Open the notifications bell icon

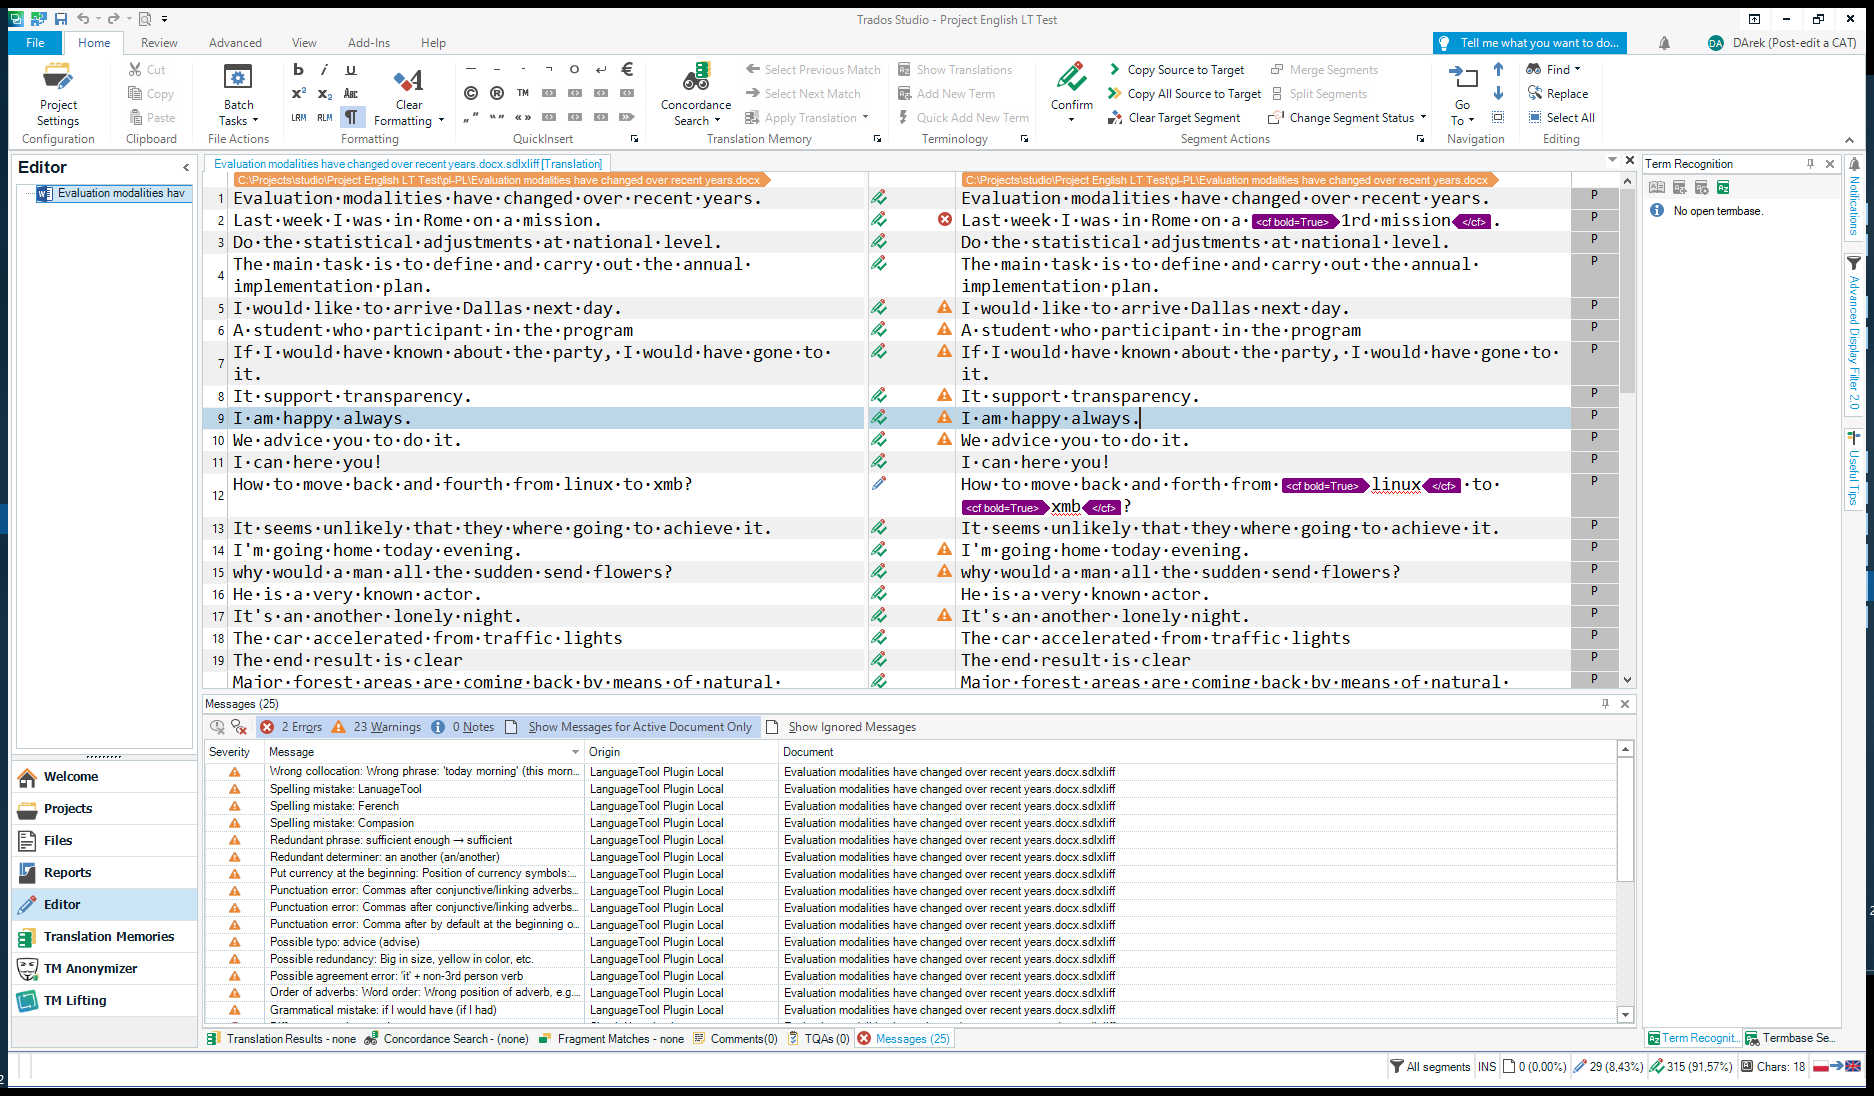tap(1664, 43)
